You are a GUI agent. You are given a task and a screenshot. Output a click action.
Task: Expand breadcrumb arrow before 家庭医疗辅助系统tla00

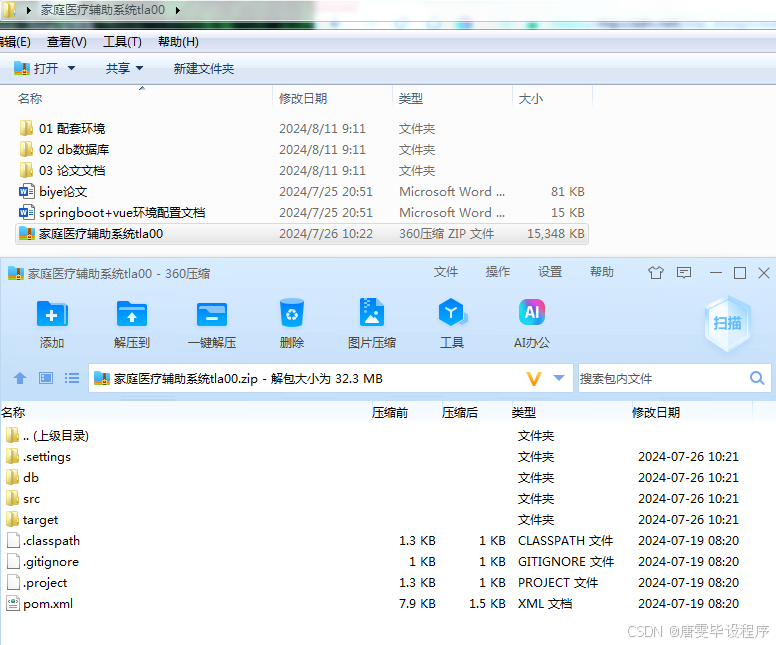pos(29,10)
